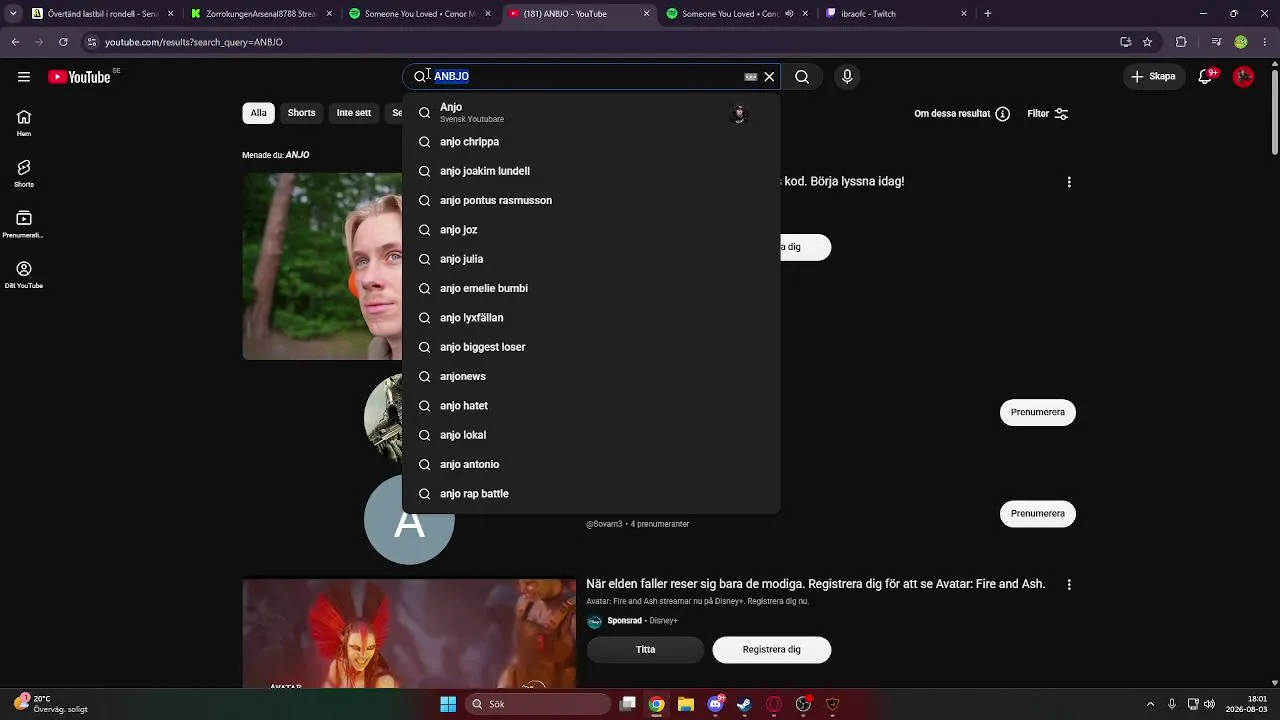Open the on-screen keyboard icon in search box

point(751,77)
